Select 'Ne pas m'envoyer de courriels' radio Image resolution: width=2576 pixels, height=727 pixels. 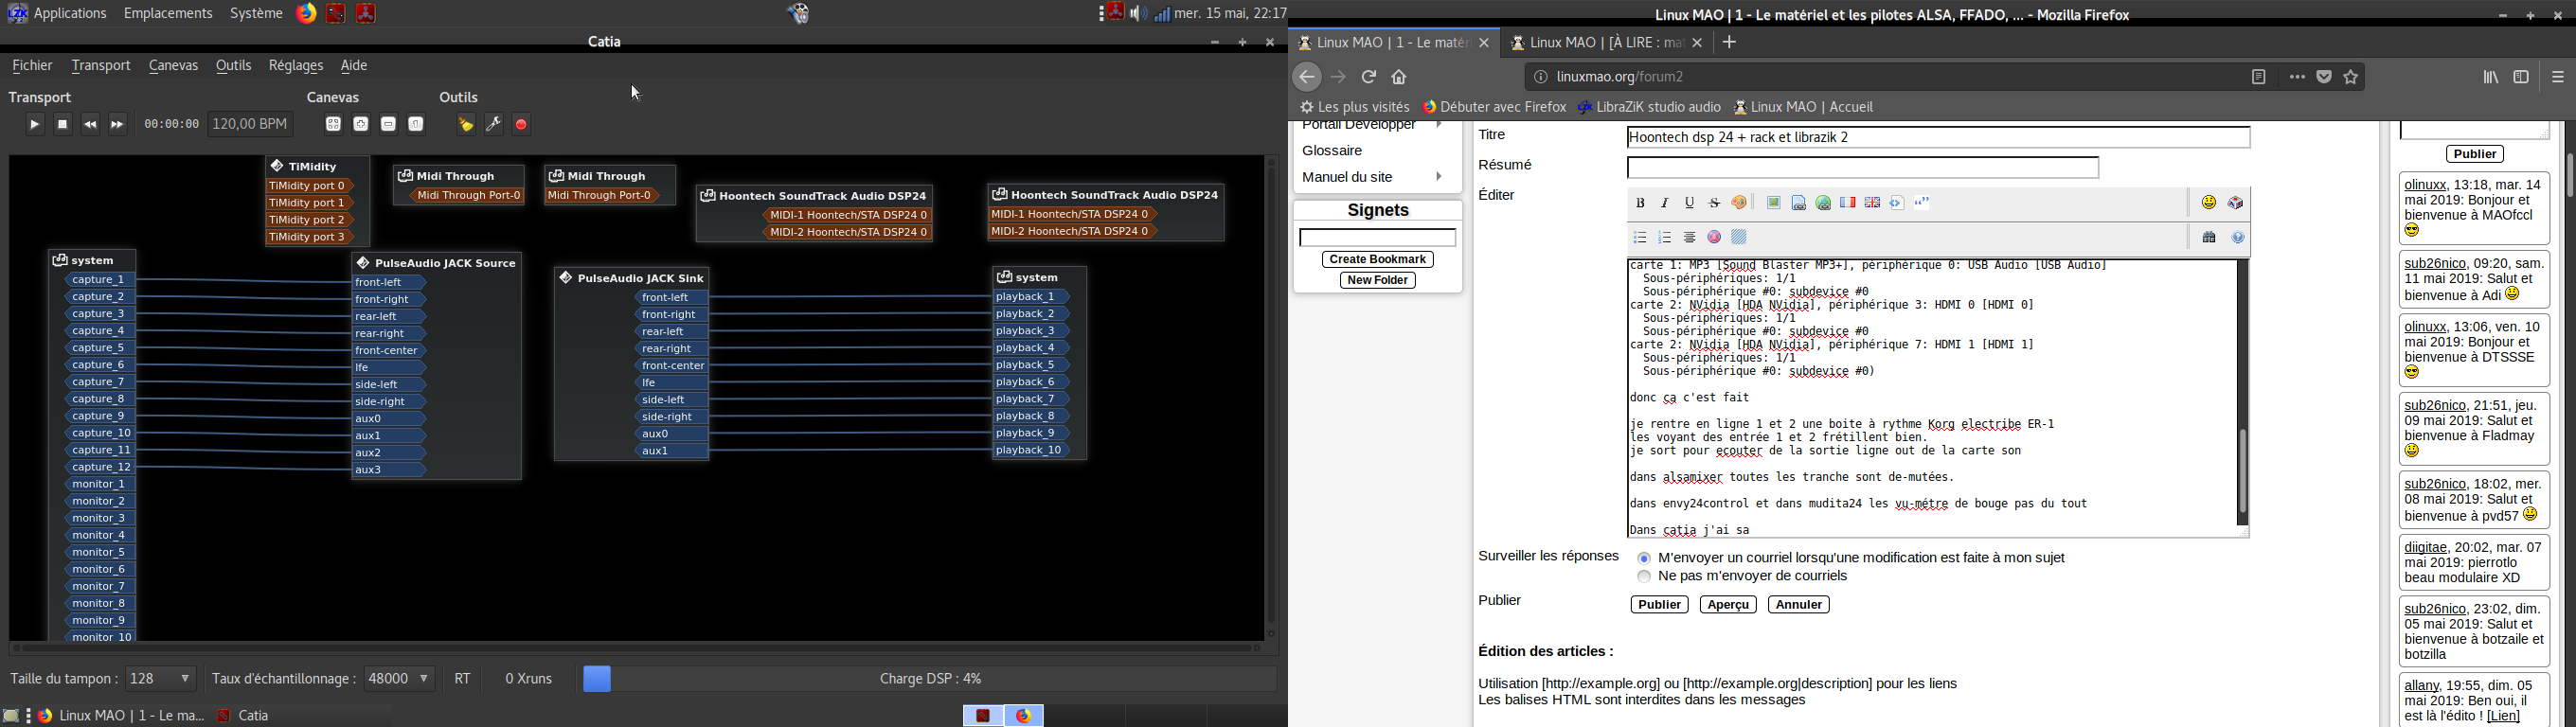pyautogui.click(x=1644, y=577)
